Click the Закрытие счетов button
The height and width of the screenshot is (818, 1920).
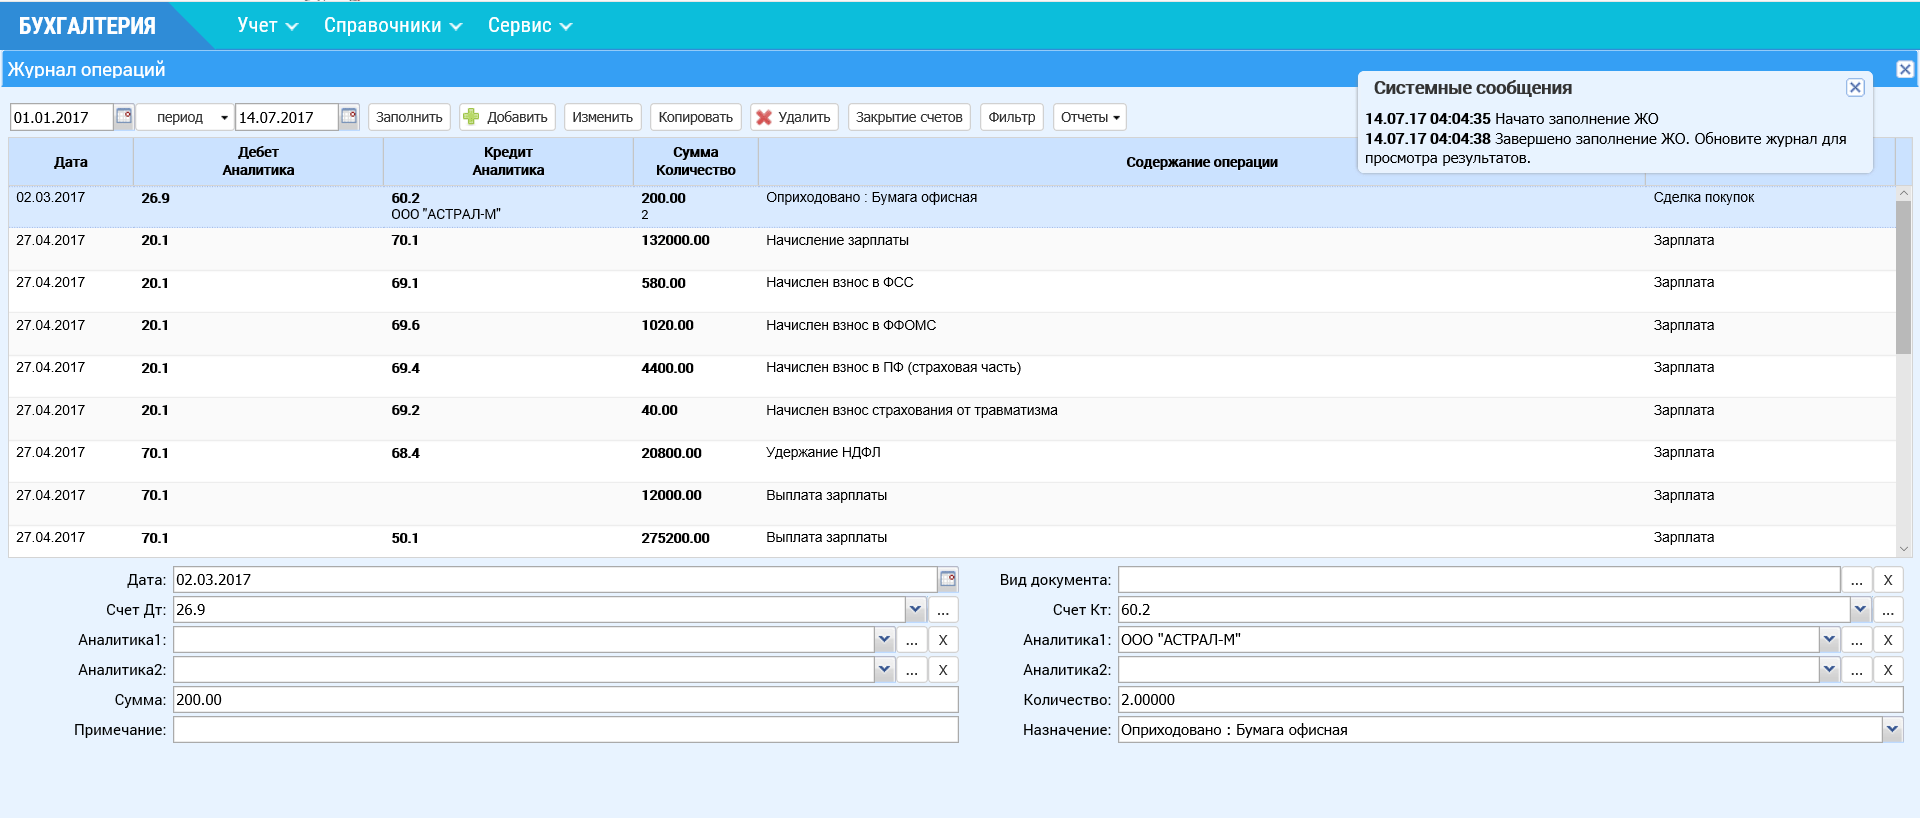click(x=908, y=117)
